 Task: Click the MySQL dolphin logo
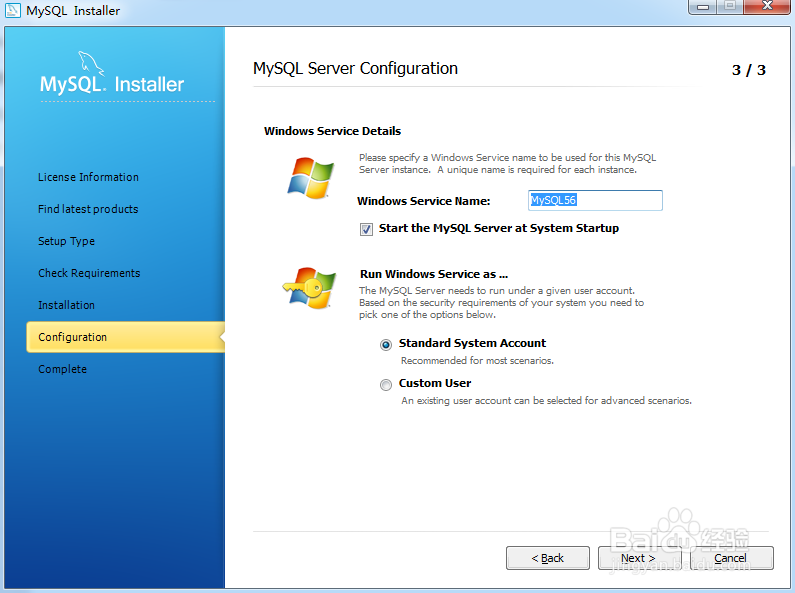(x=91, y=63)
